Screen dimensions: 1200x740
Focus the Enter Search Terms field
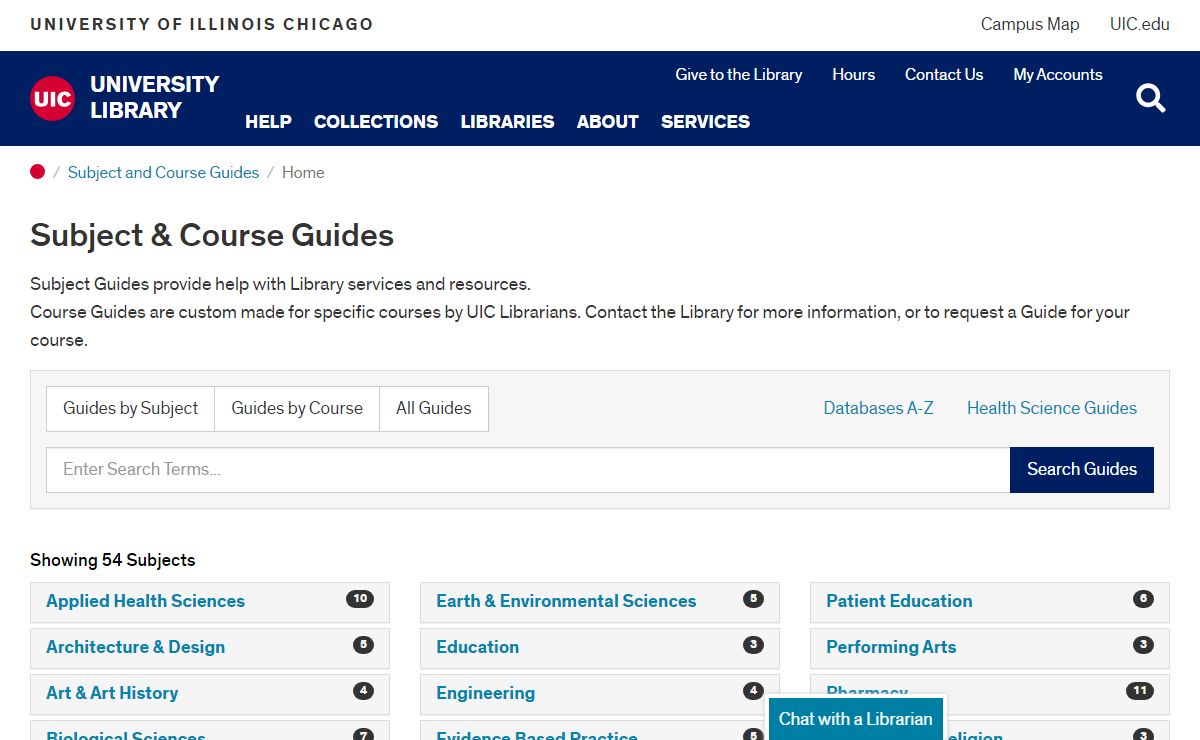pos(528,470)
